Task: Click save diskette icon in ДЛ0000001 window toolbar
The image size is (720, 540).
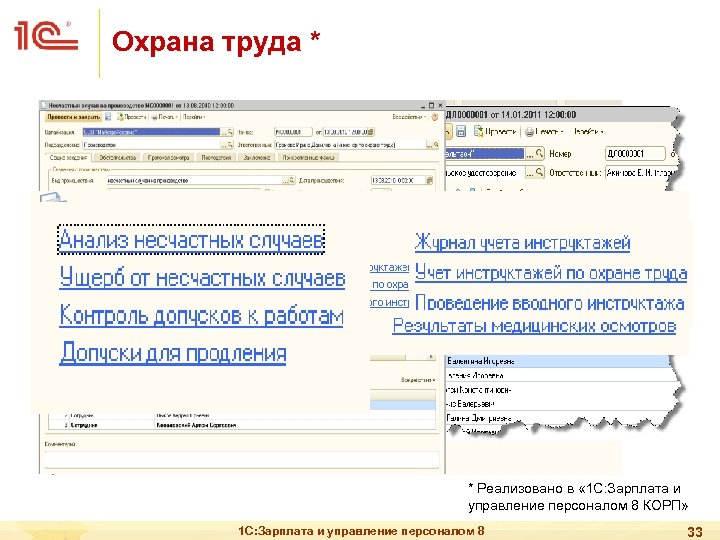Action: [x=461, y=132]
